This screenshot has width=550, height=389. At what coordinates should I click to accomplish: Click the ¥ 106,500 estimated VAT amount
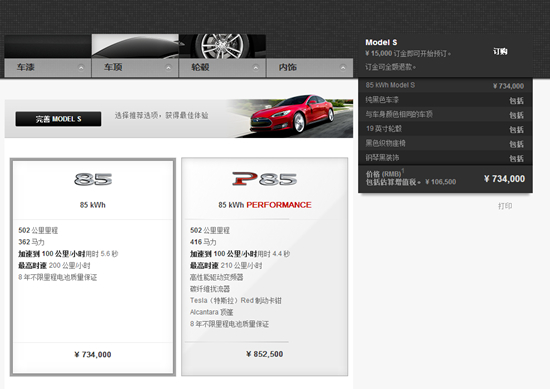[441, 182]
